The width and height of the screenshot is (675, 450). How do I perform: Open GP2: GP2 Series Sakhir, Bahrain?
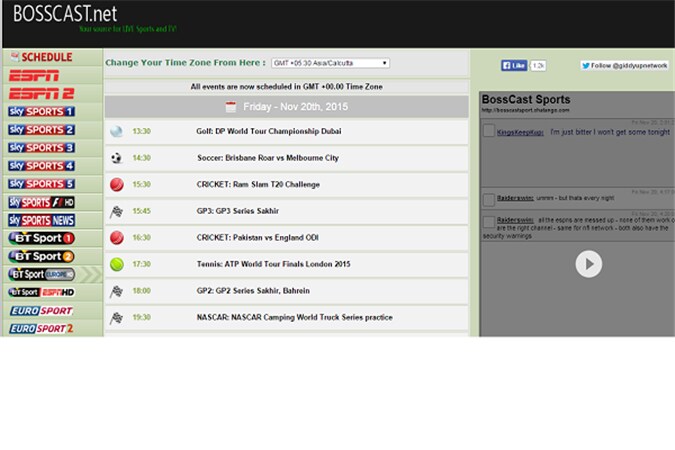253,291
